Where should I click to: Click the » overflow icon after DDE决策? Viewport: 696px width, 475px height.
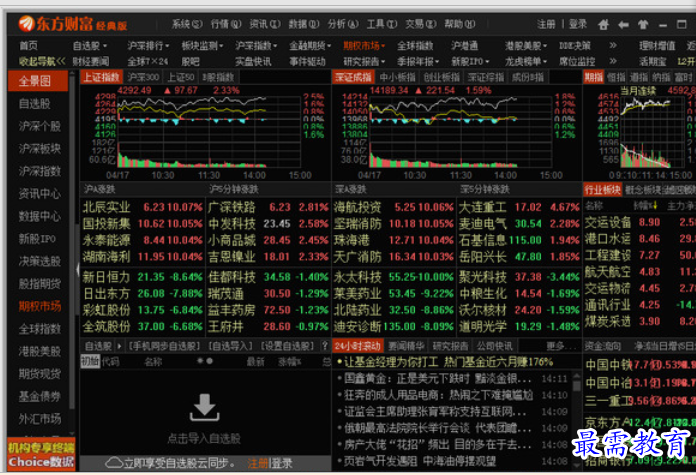click(613, 45)
